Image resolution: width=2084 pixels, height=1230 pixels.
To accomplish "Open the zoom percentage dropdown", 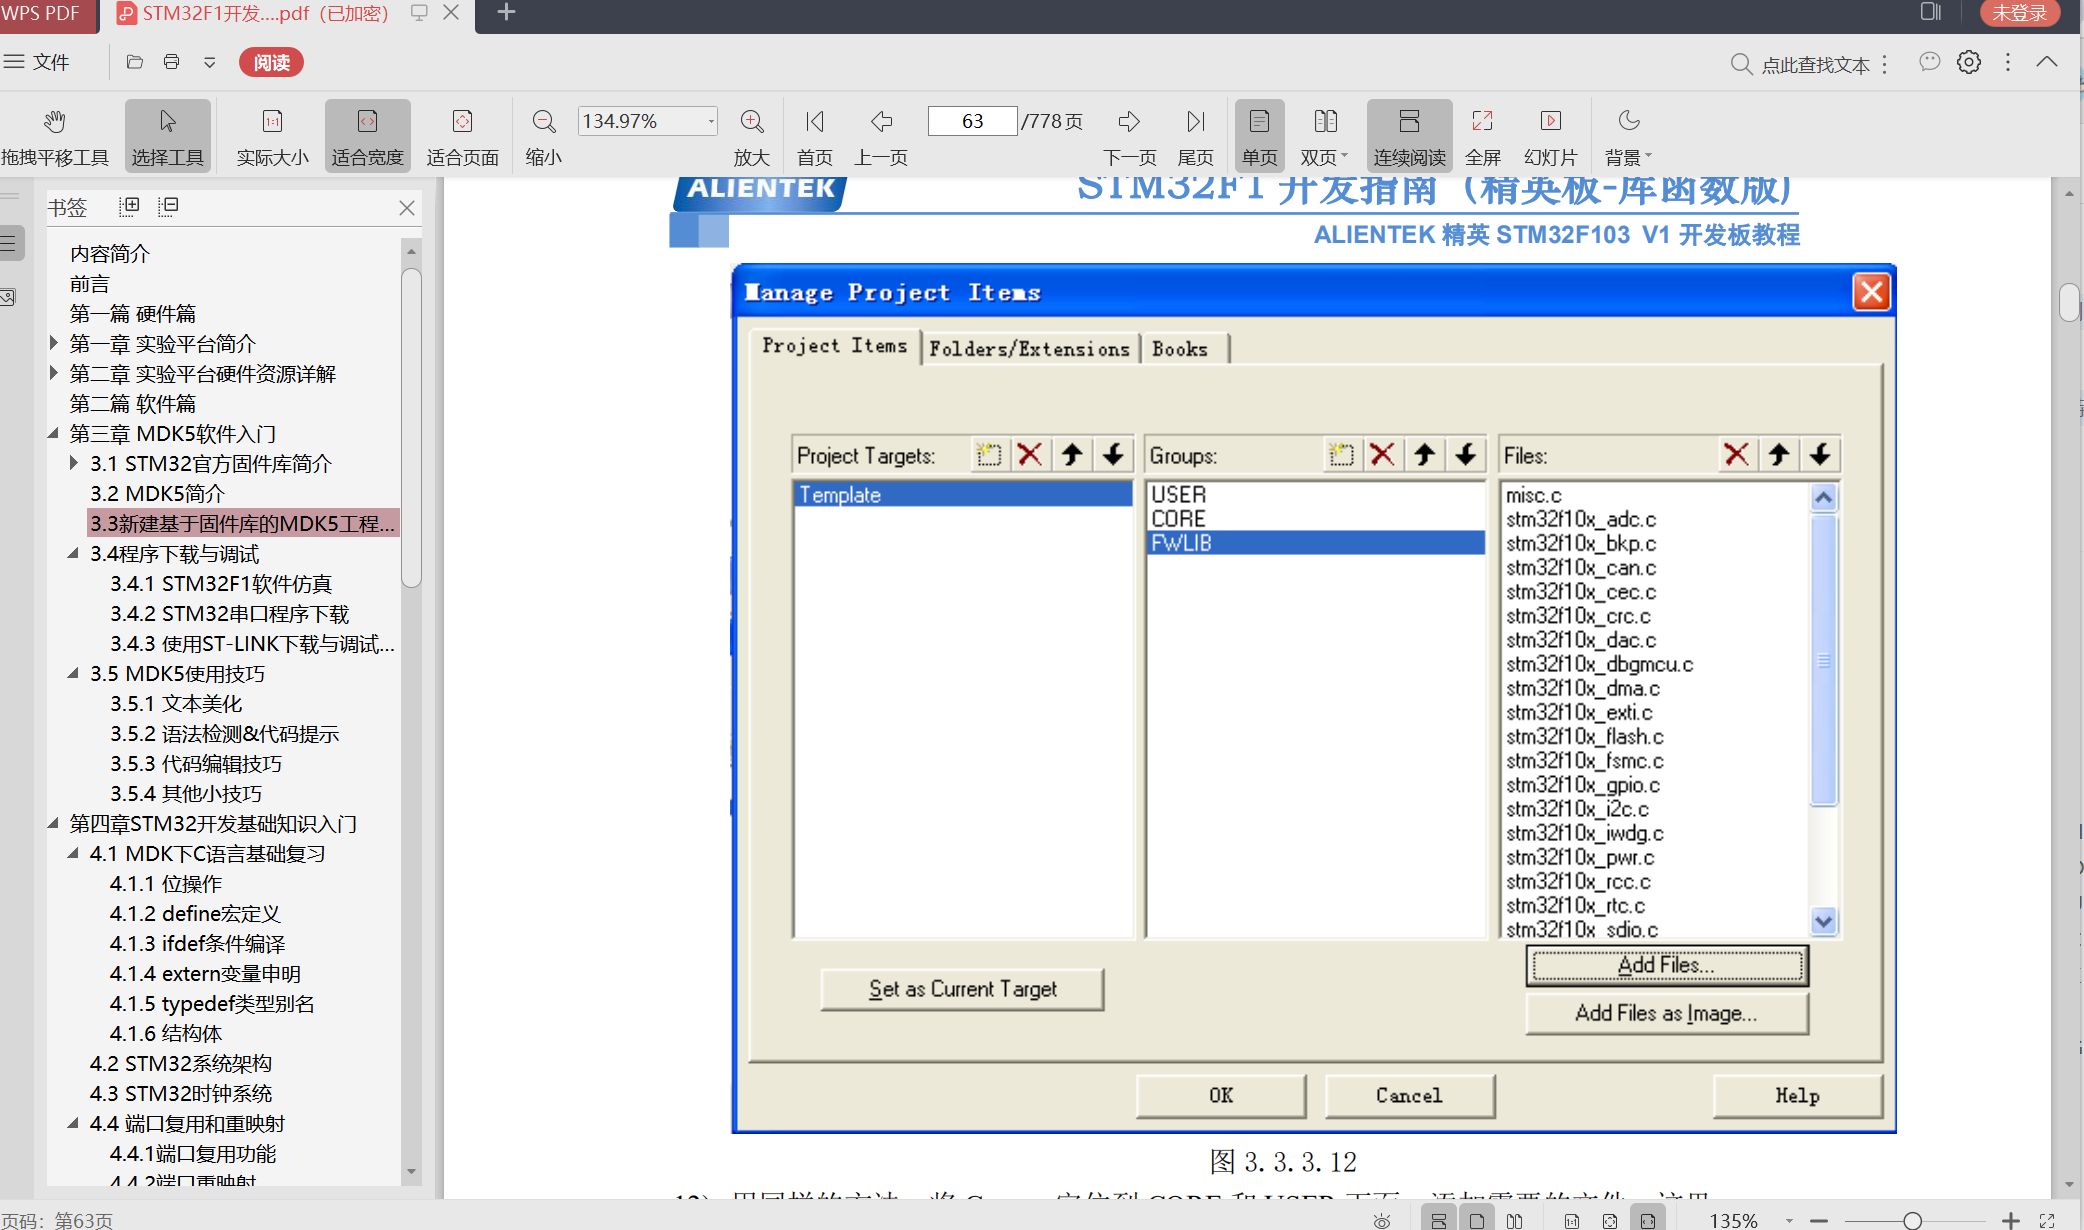I will 711,121.
